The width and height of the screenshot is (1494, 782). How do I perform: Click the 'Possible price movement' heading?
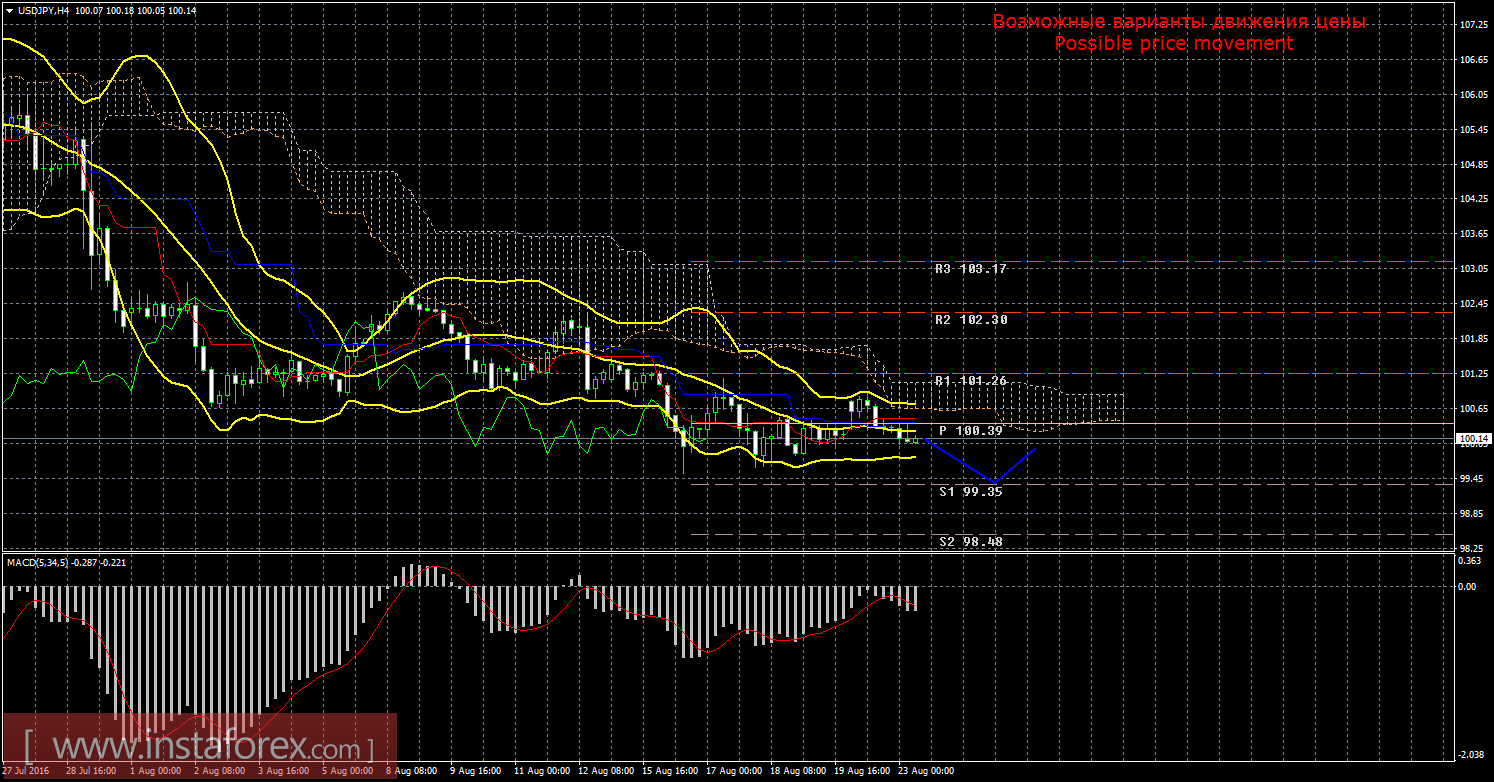(x=1173, y=44)
